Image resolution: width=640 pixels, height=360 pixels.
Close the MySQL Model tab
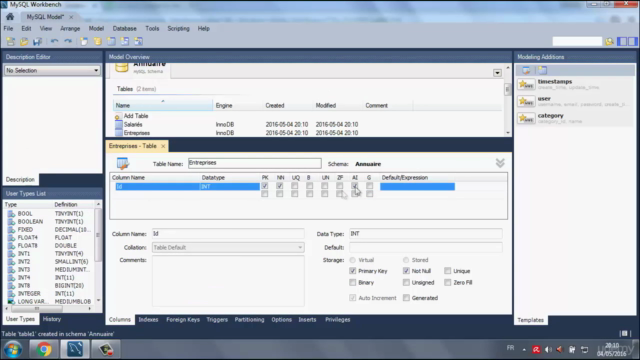coord(71,17)
